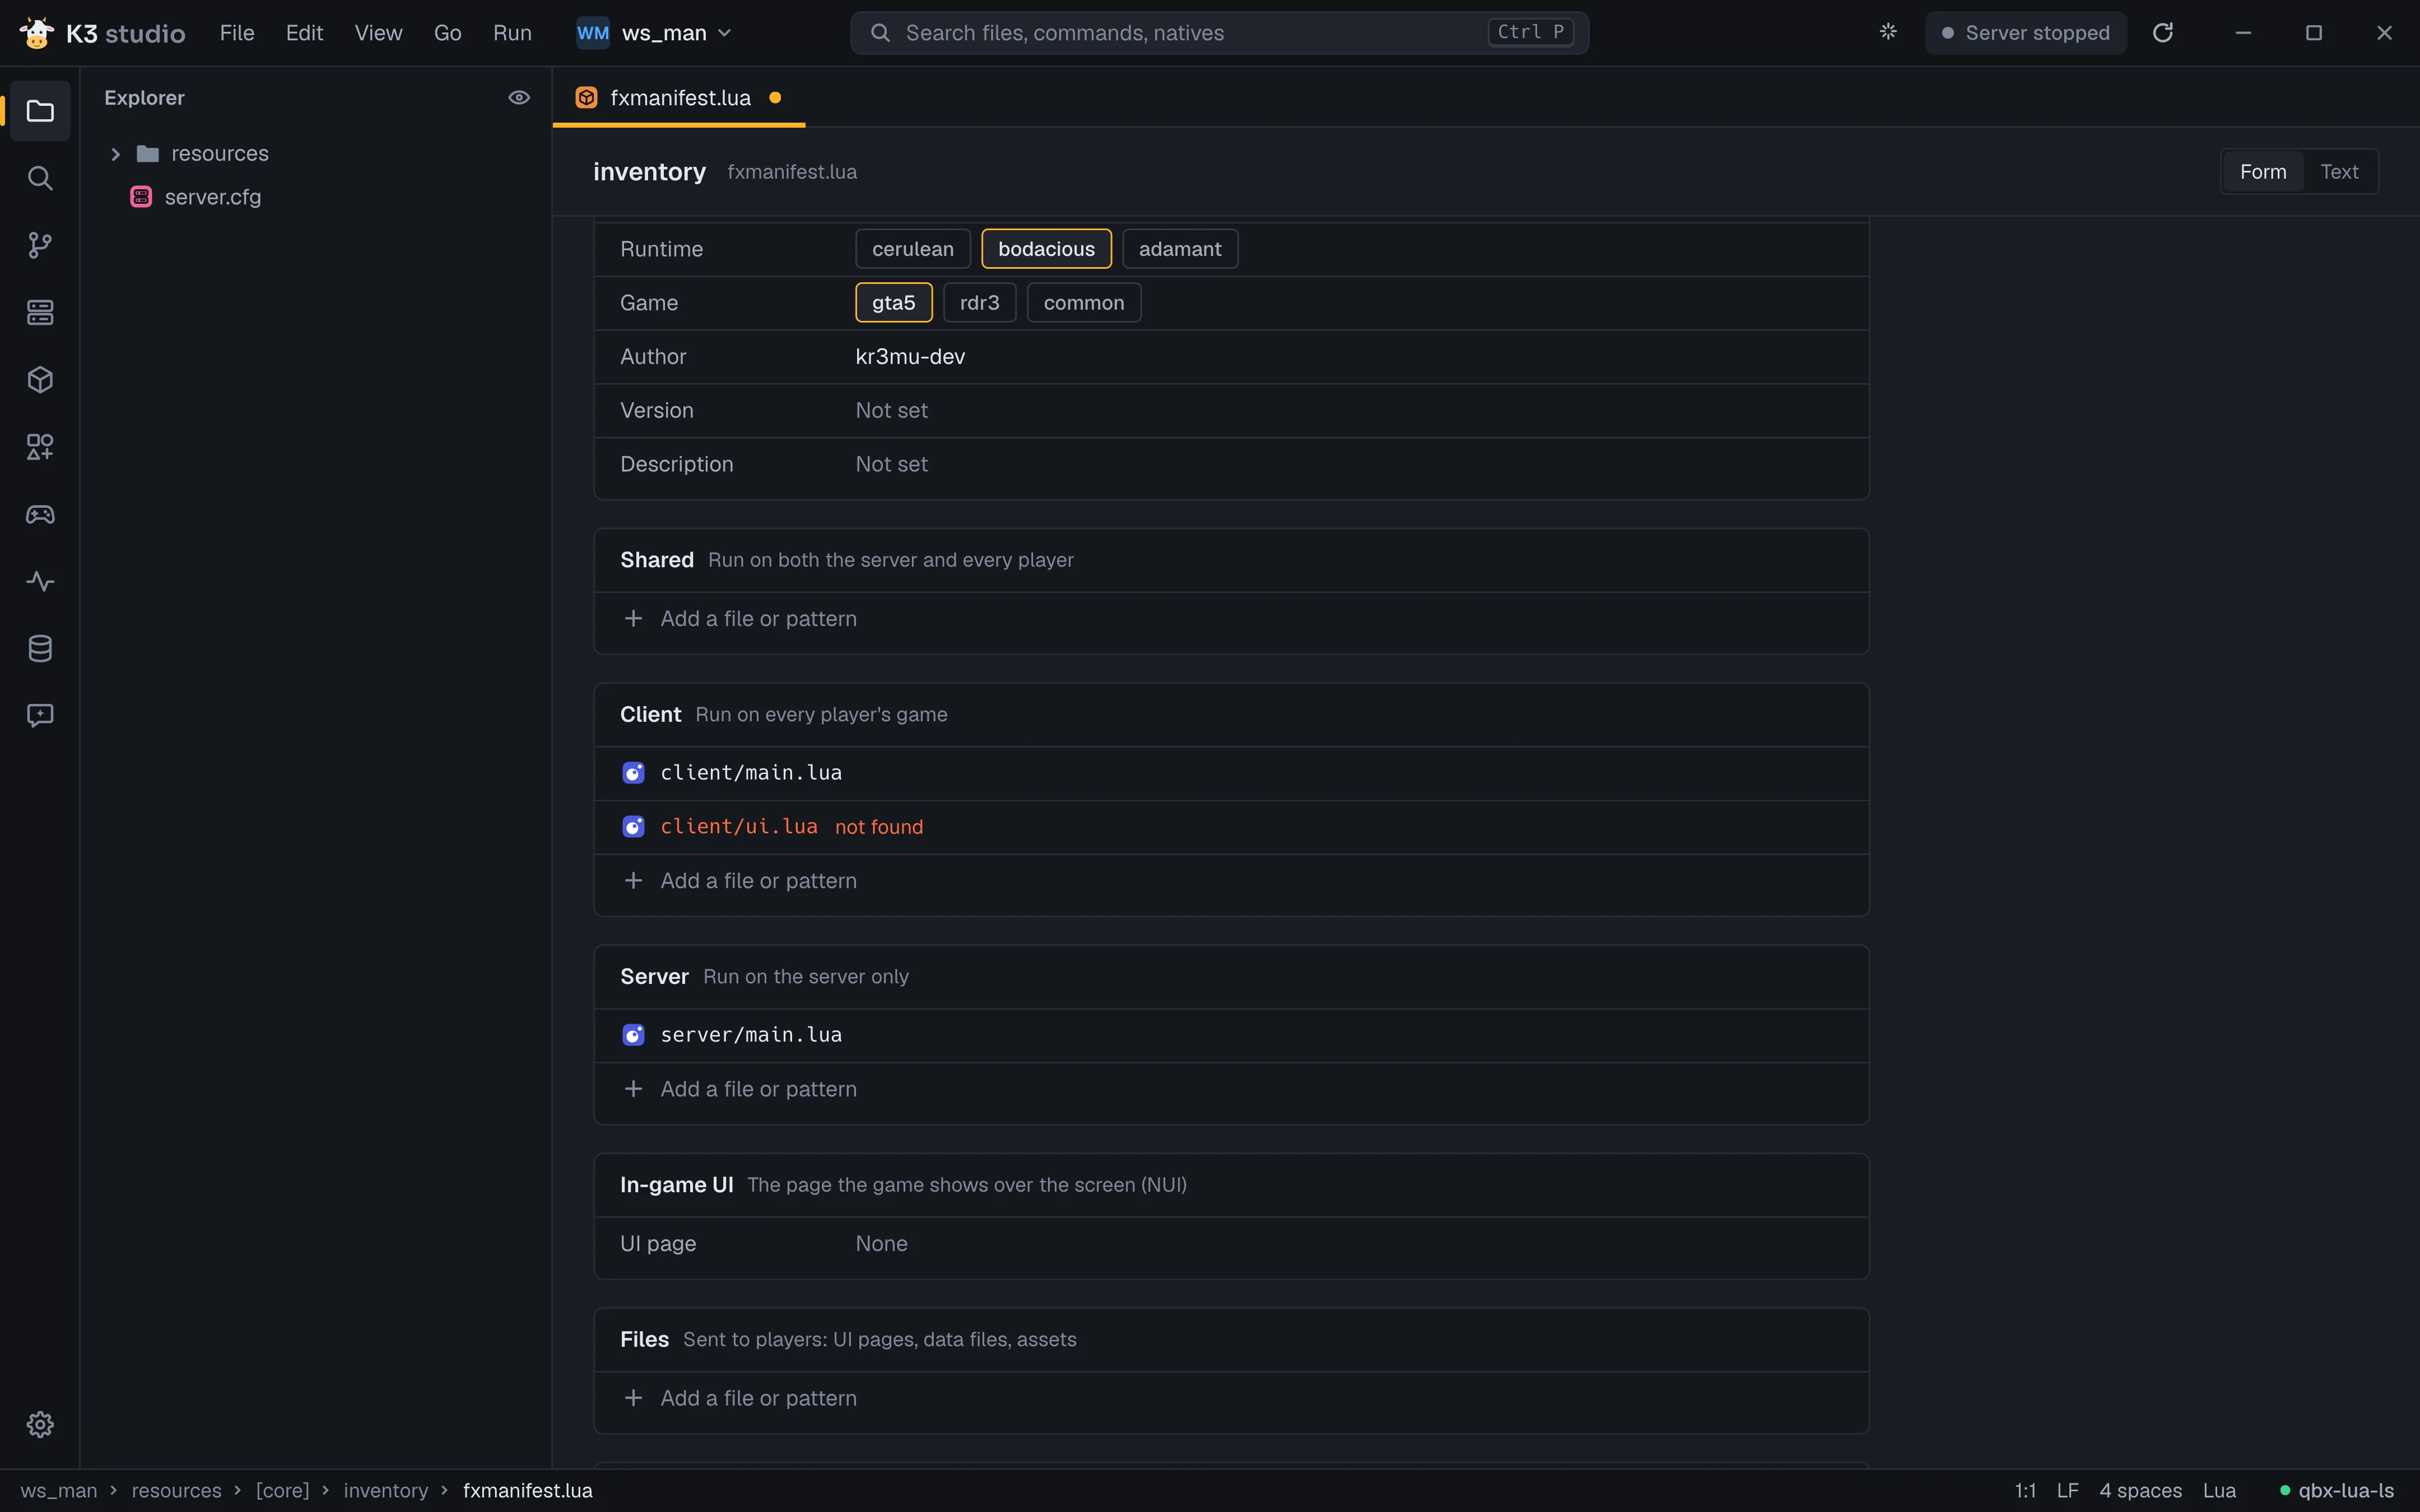Add a file or pattern under Files
The height and width of the screenshot is (1512, 2420).
click(1231, 1398)
